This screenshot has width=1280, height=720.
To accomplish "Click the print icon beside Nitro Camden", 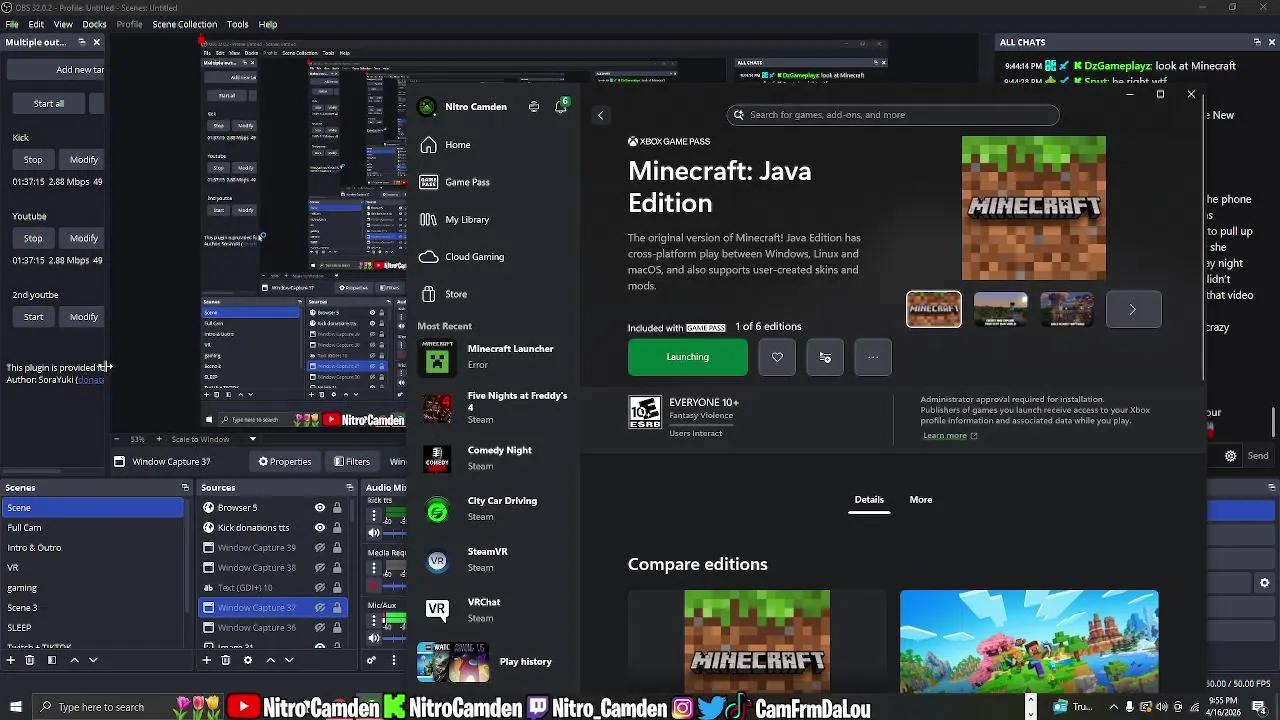I will 534,106.
